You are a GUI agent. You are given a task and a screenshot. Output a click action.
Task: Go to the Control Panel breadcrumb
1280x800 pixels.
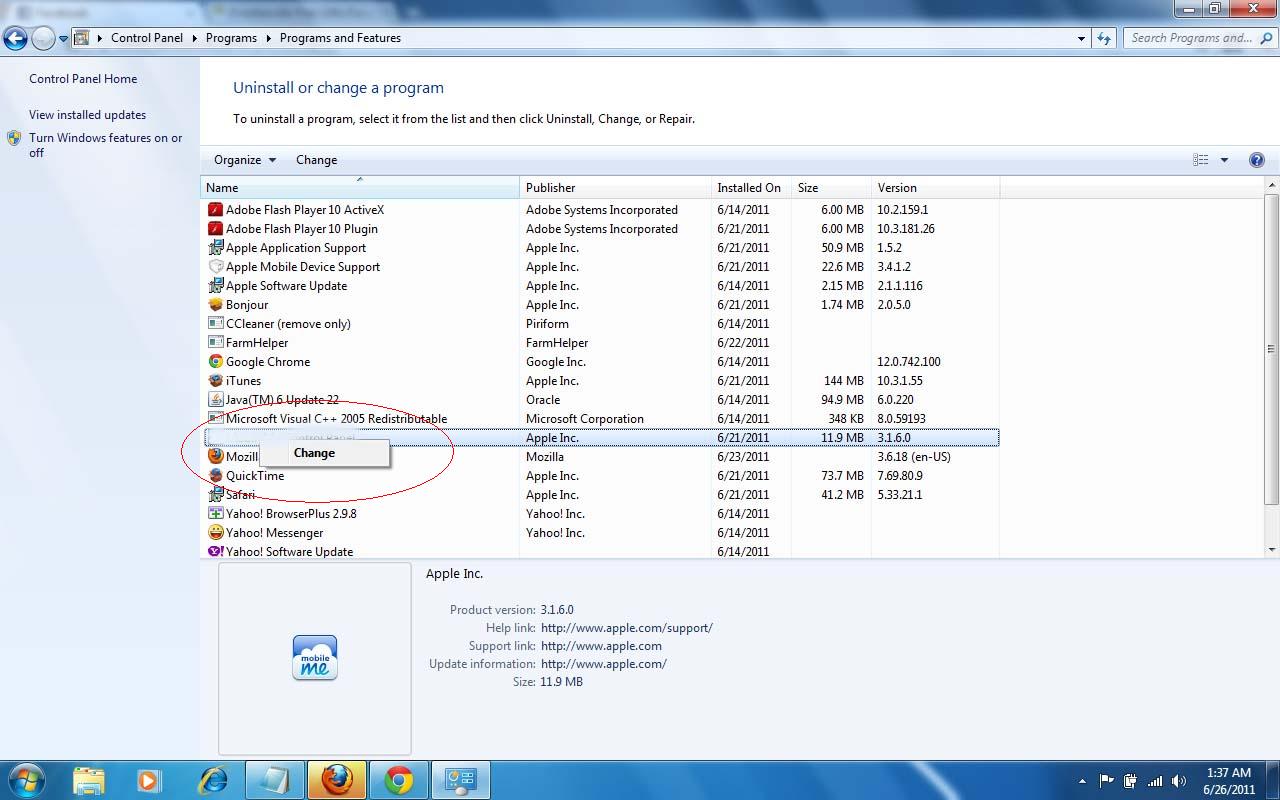[147, 38]
